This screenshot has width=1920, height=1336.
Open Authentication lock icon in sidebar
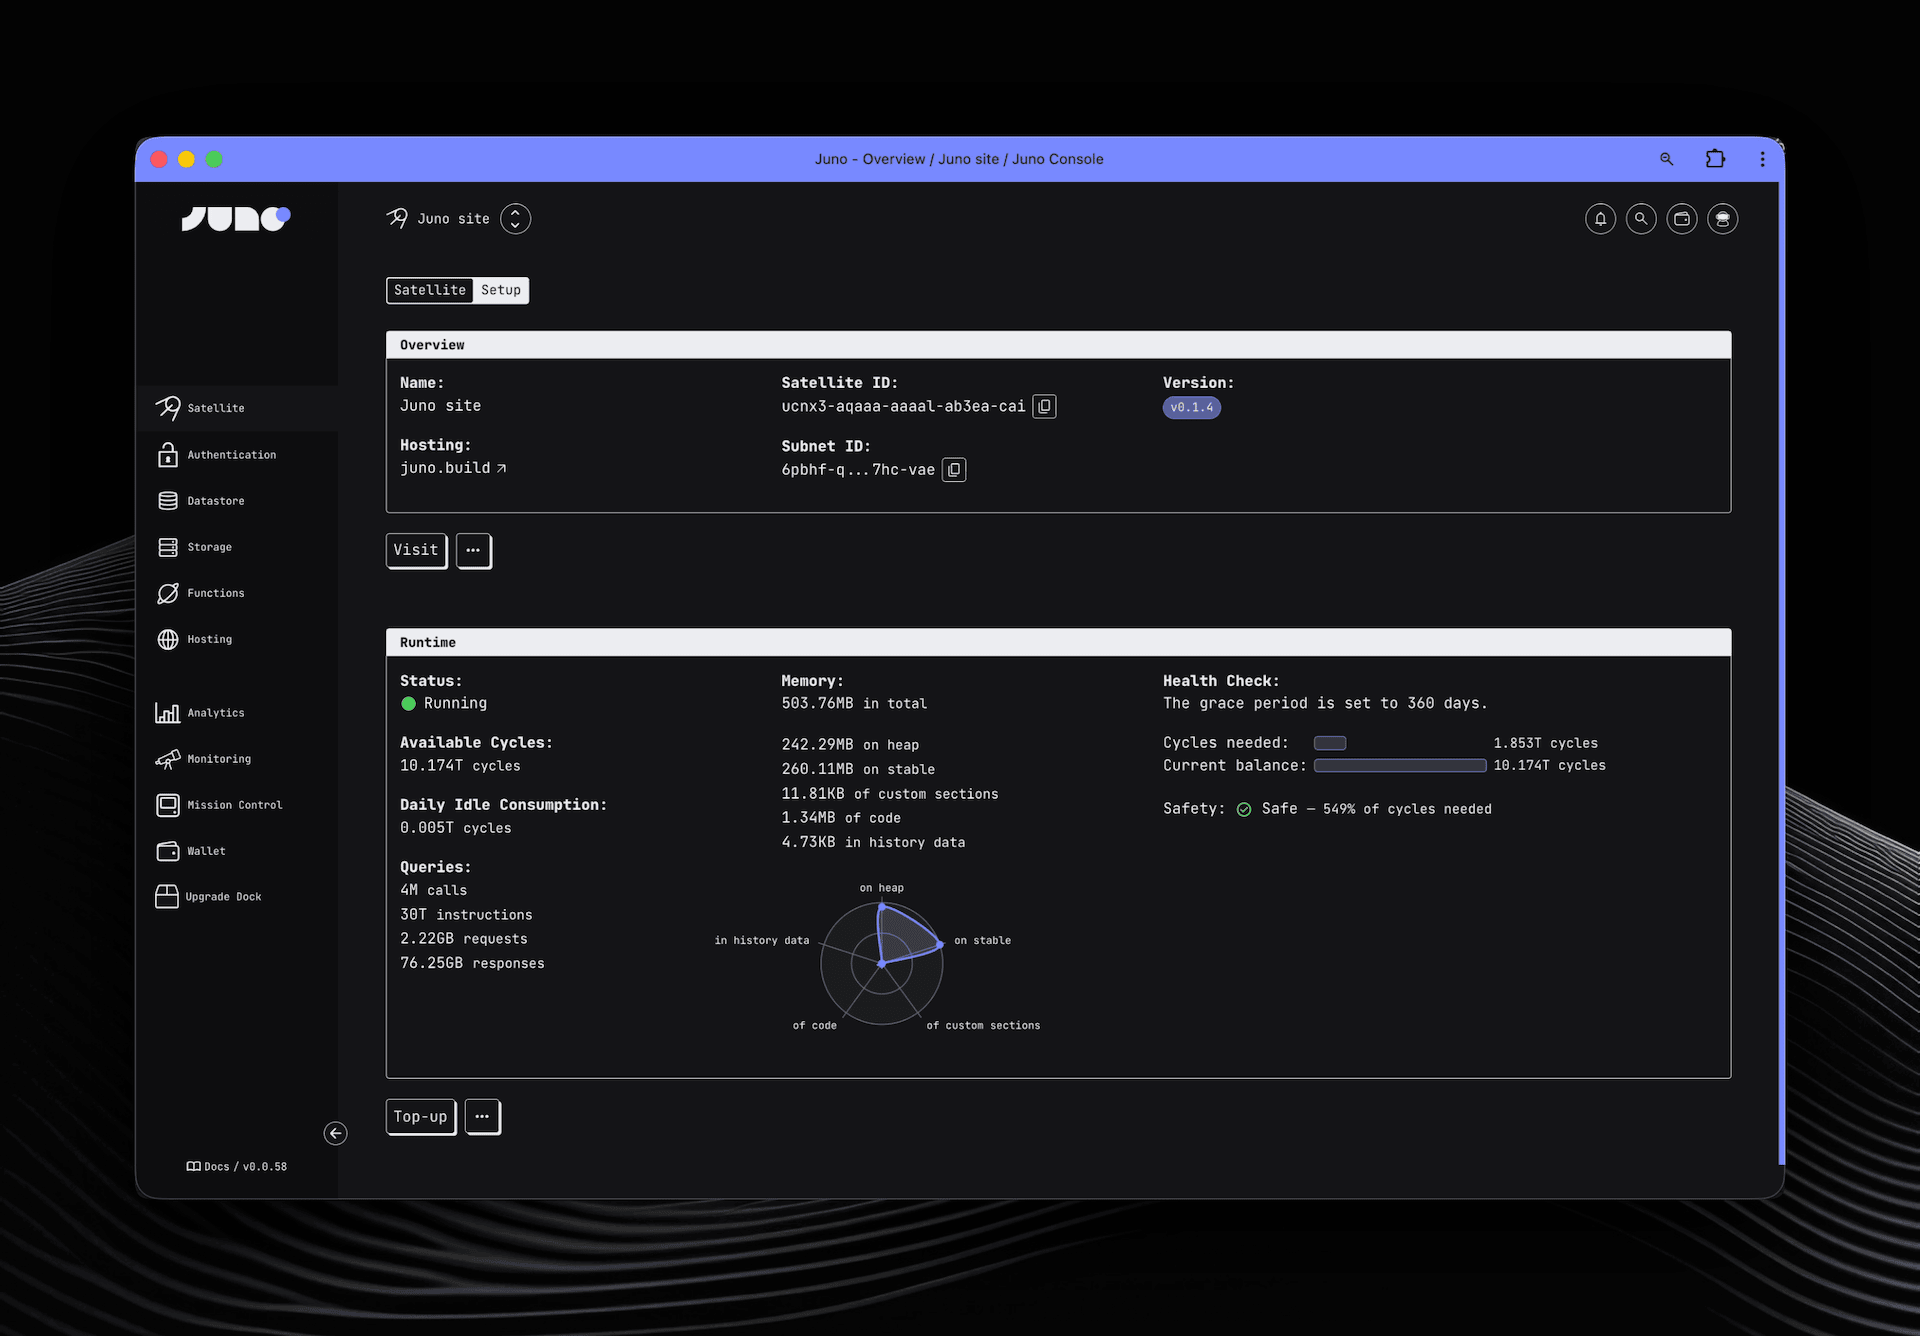tap(168, 455)
